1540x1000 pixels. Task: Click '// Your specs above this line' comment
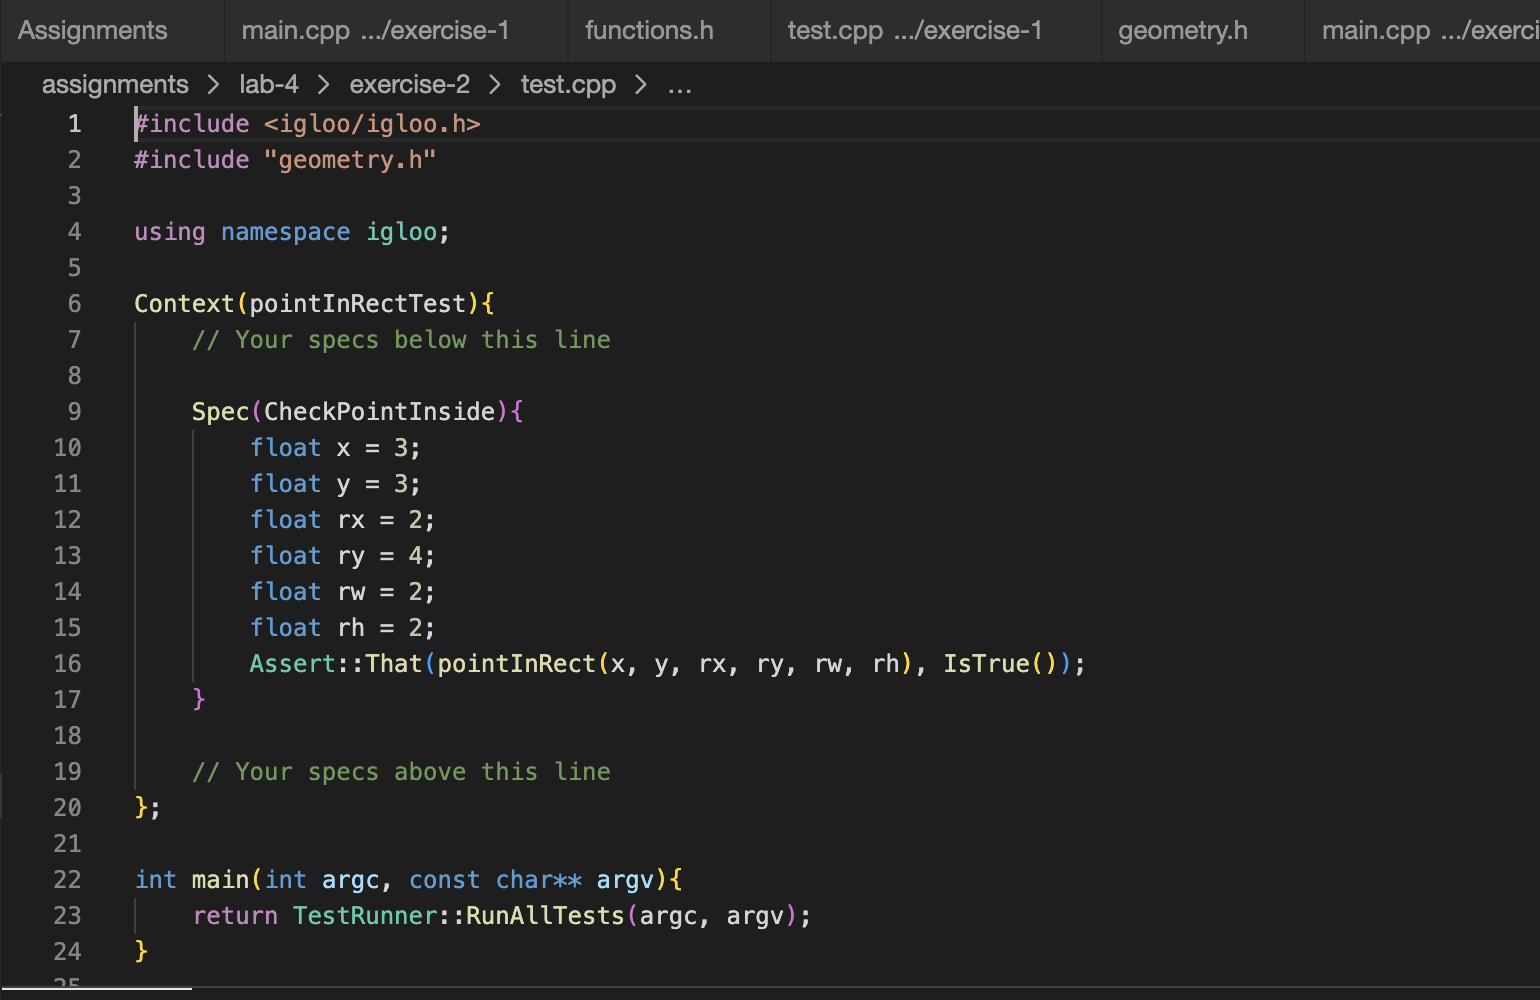pos(401,772)
